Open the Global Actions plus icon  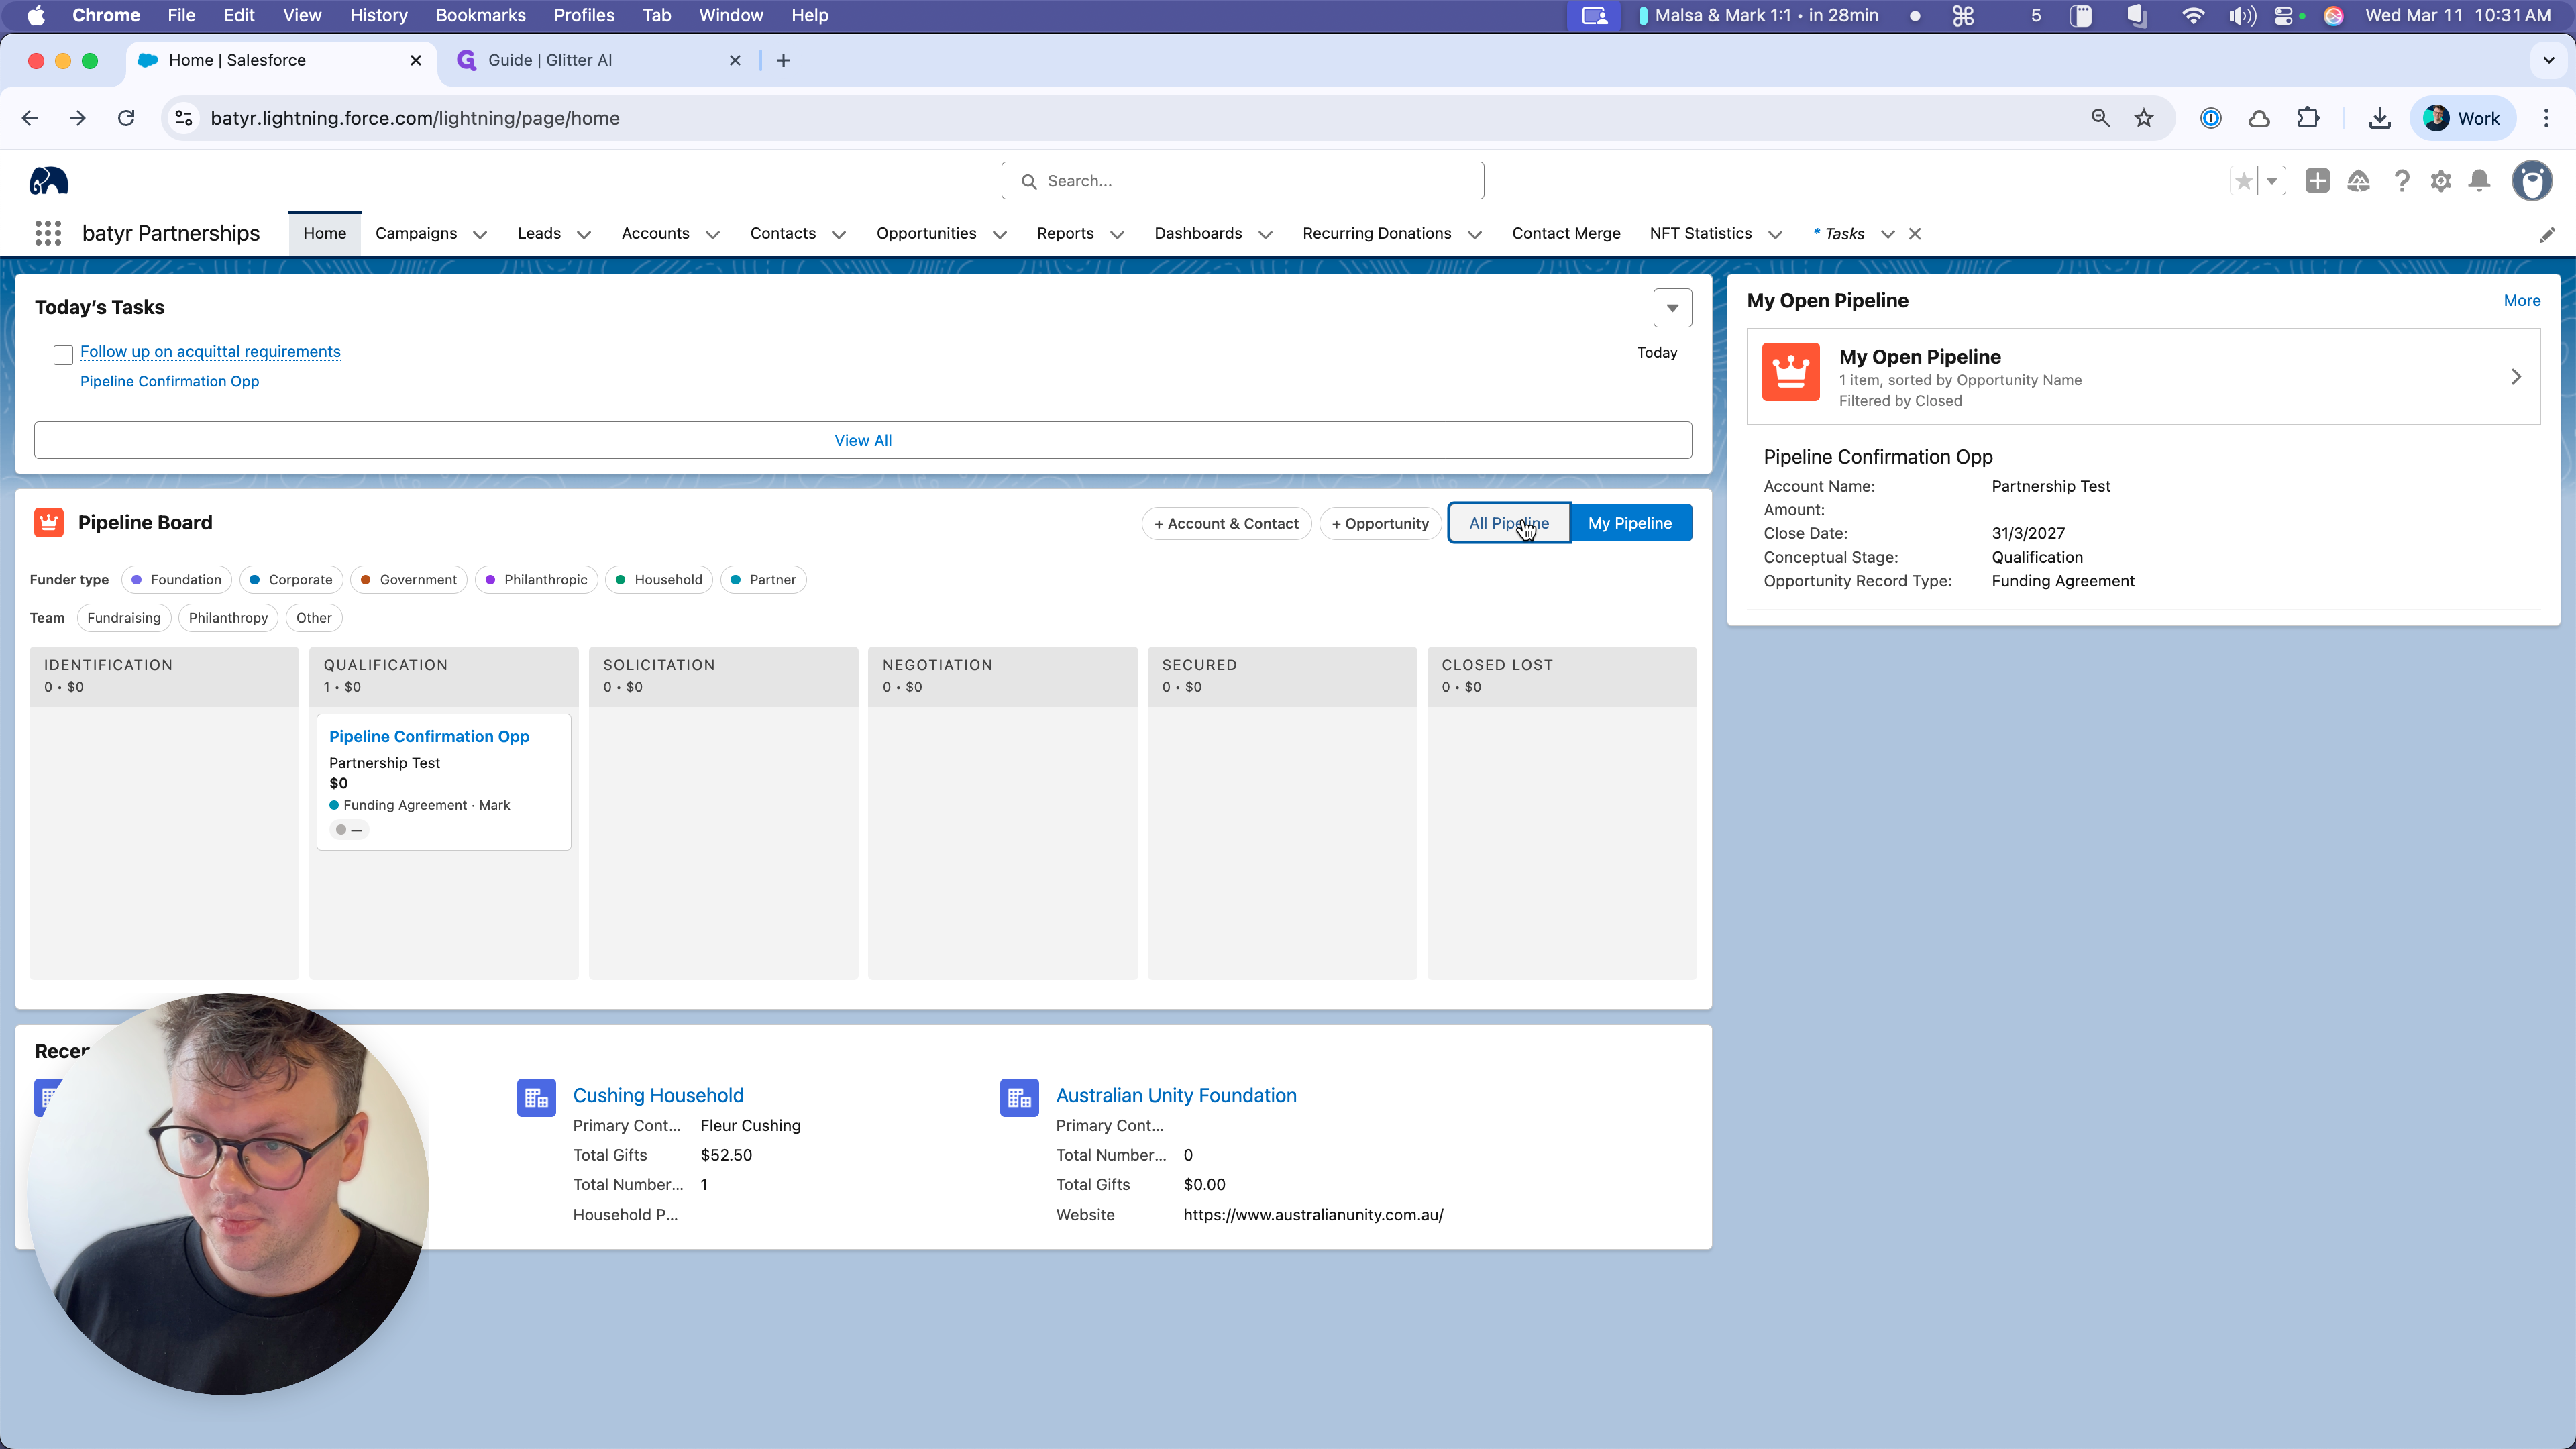(2317, 181)
